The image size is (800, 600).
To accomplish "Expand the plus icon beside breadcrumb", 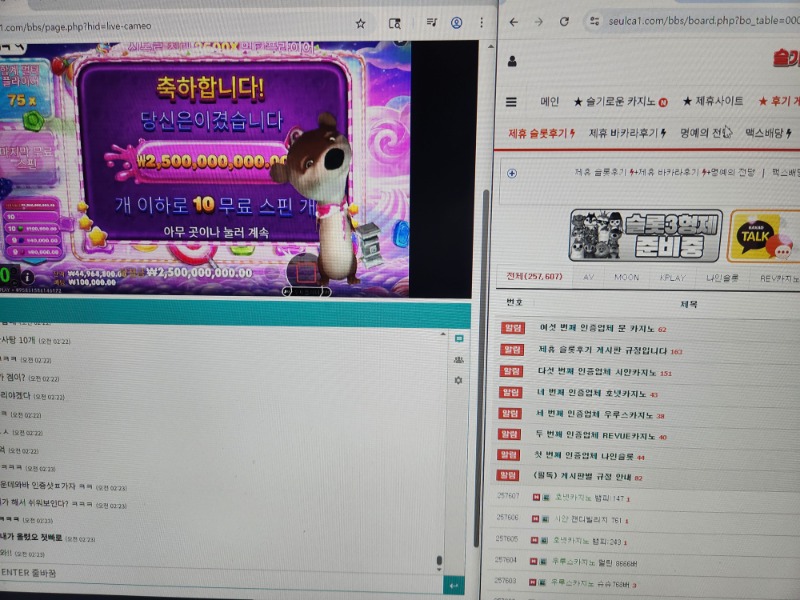I will point(512,173).
